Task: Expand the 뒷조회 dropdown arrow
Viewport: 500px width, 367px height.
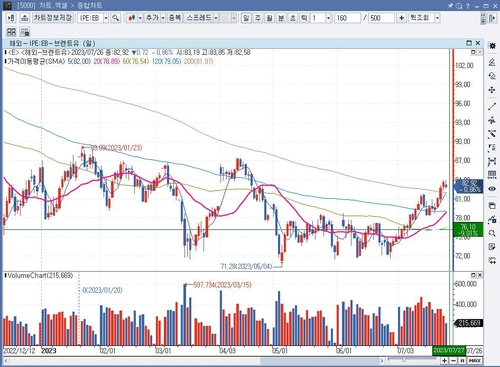Action: point(437,18)
